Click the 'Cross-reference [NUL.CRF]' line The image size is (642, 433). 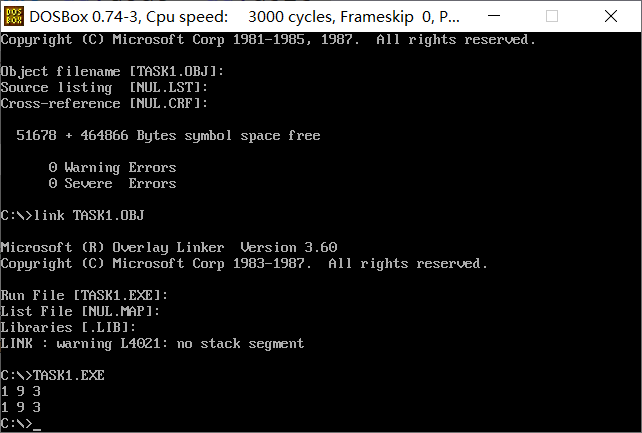click(x=104, y=103)
